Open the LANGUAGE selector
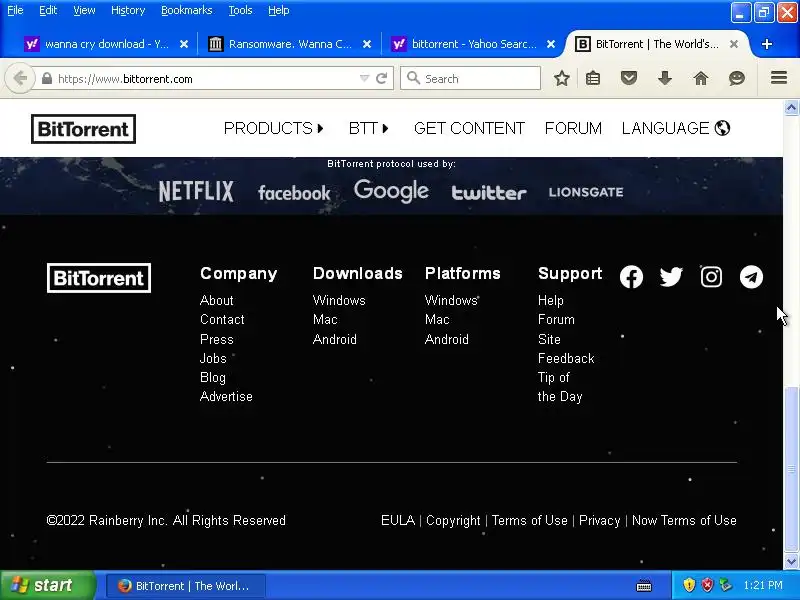 coord(676,128)
